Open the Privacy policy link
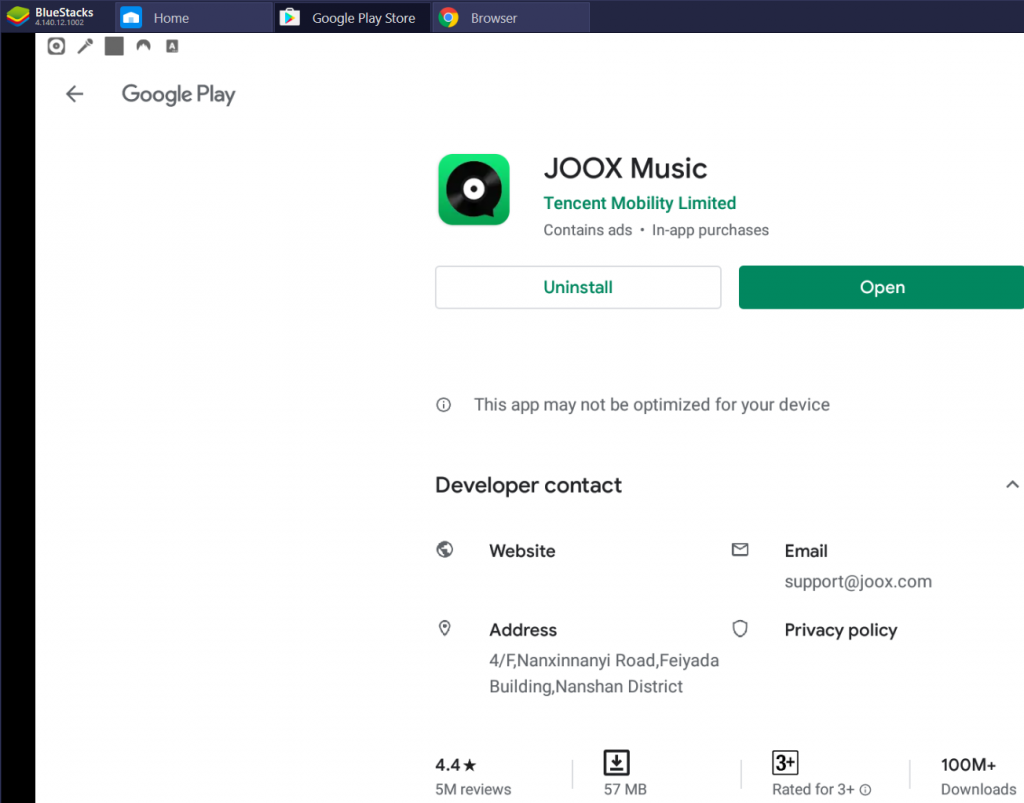 click(x=840, y=630)
